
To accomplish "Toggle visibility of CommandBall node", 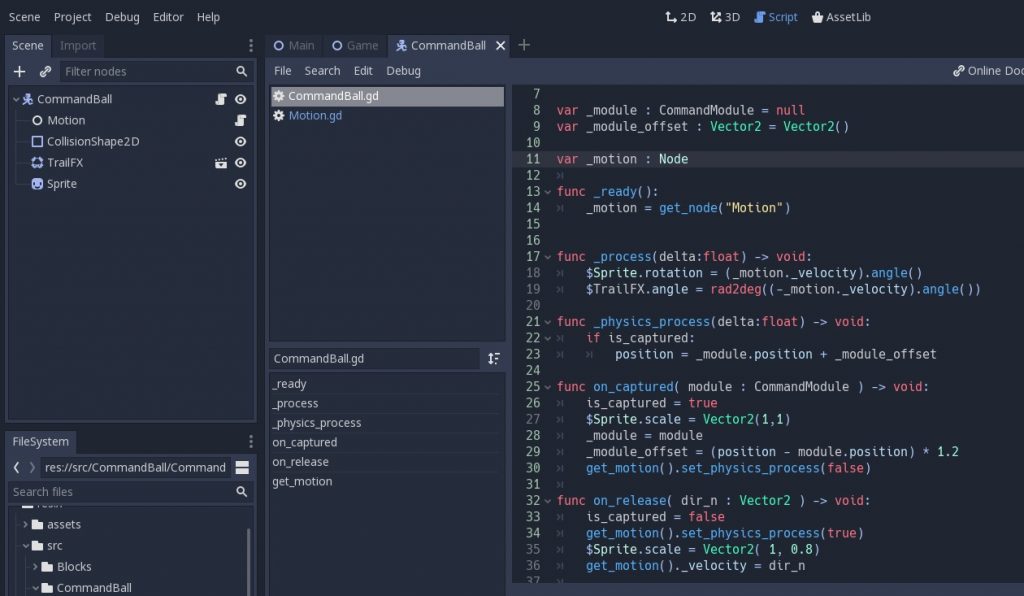I will 240,99.
